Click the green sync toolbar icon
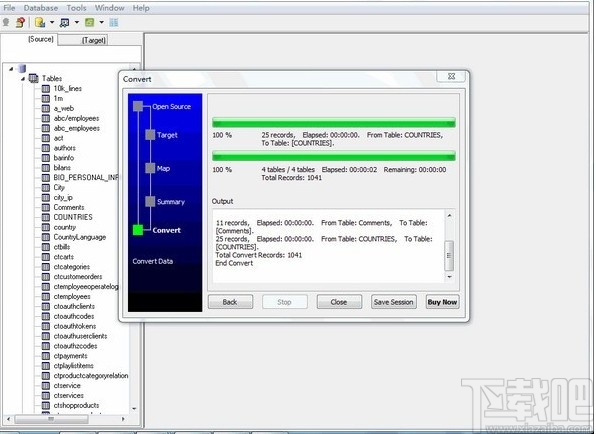Screen dimensions: 596x434 point(90,22)
